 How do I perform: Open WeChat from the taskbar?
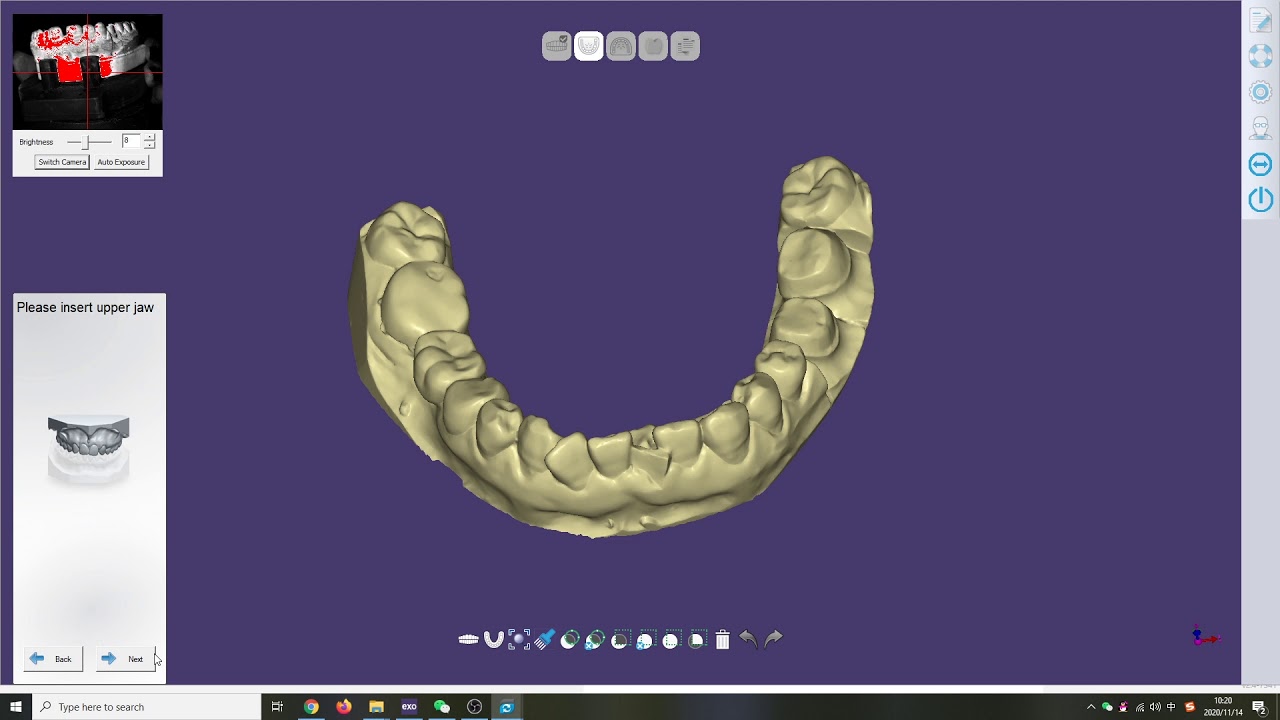(442, 707)
